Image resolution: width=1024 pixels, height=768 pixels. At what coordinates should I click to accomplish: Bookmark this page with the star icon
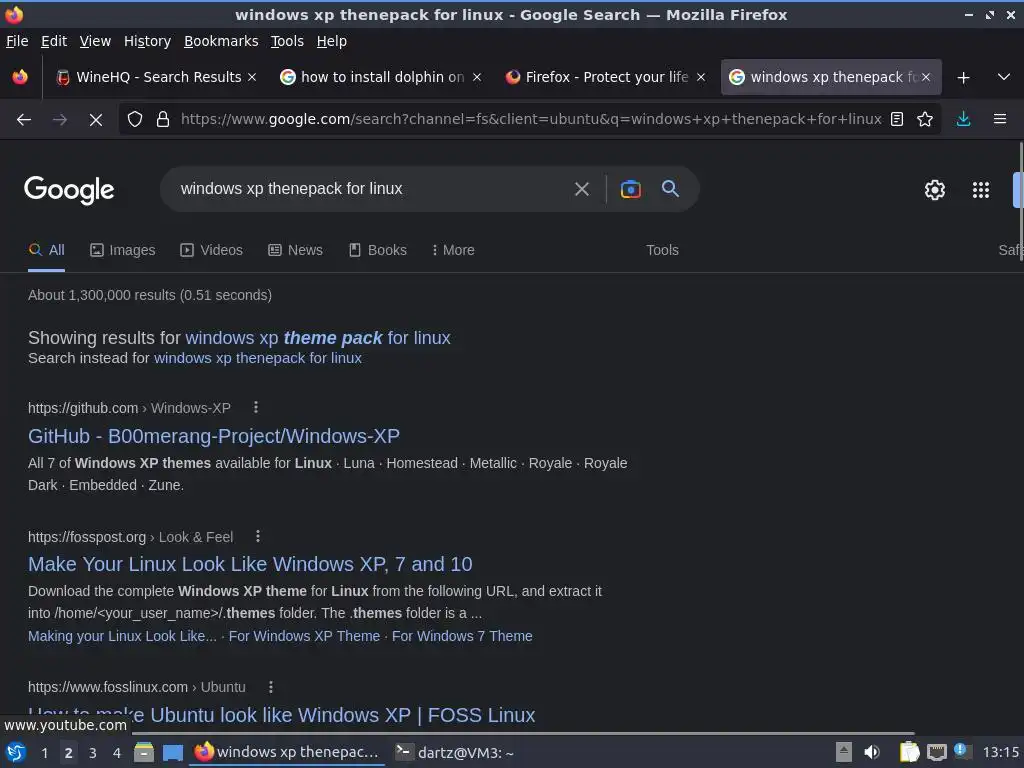(x=925, y=120)
